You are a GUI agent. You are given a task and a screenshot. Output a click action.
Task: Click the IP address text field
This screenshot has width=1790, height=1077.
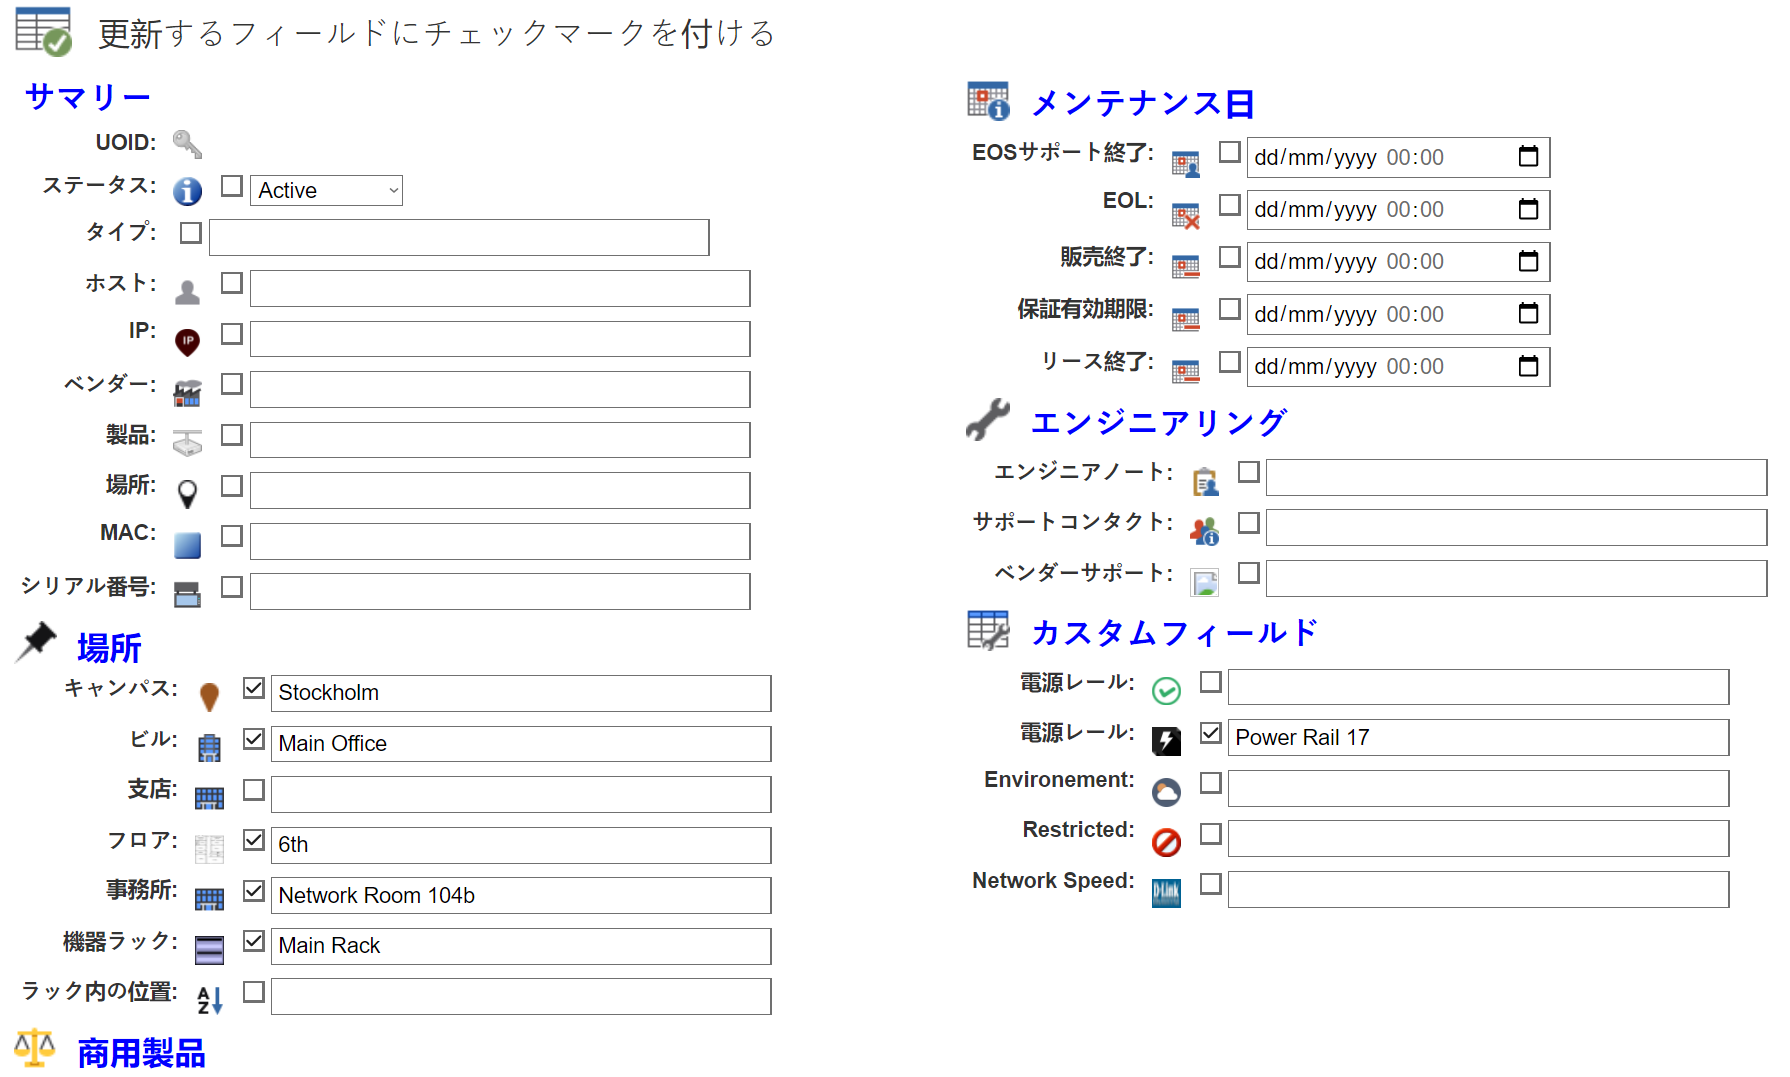500,339
